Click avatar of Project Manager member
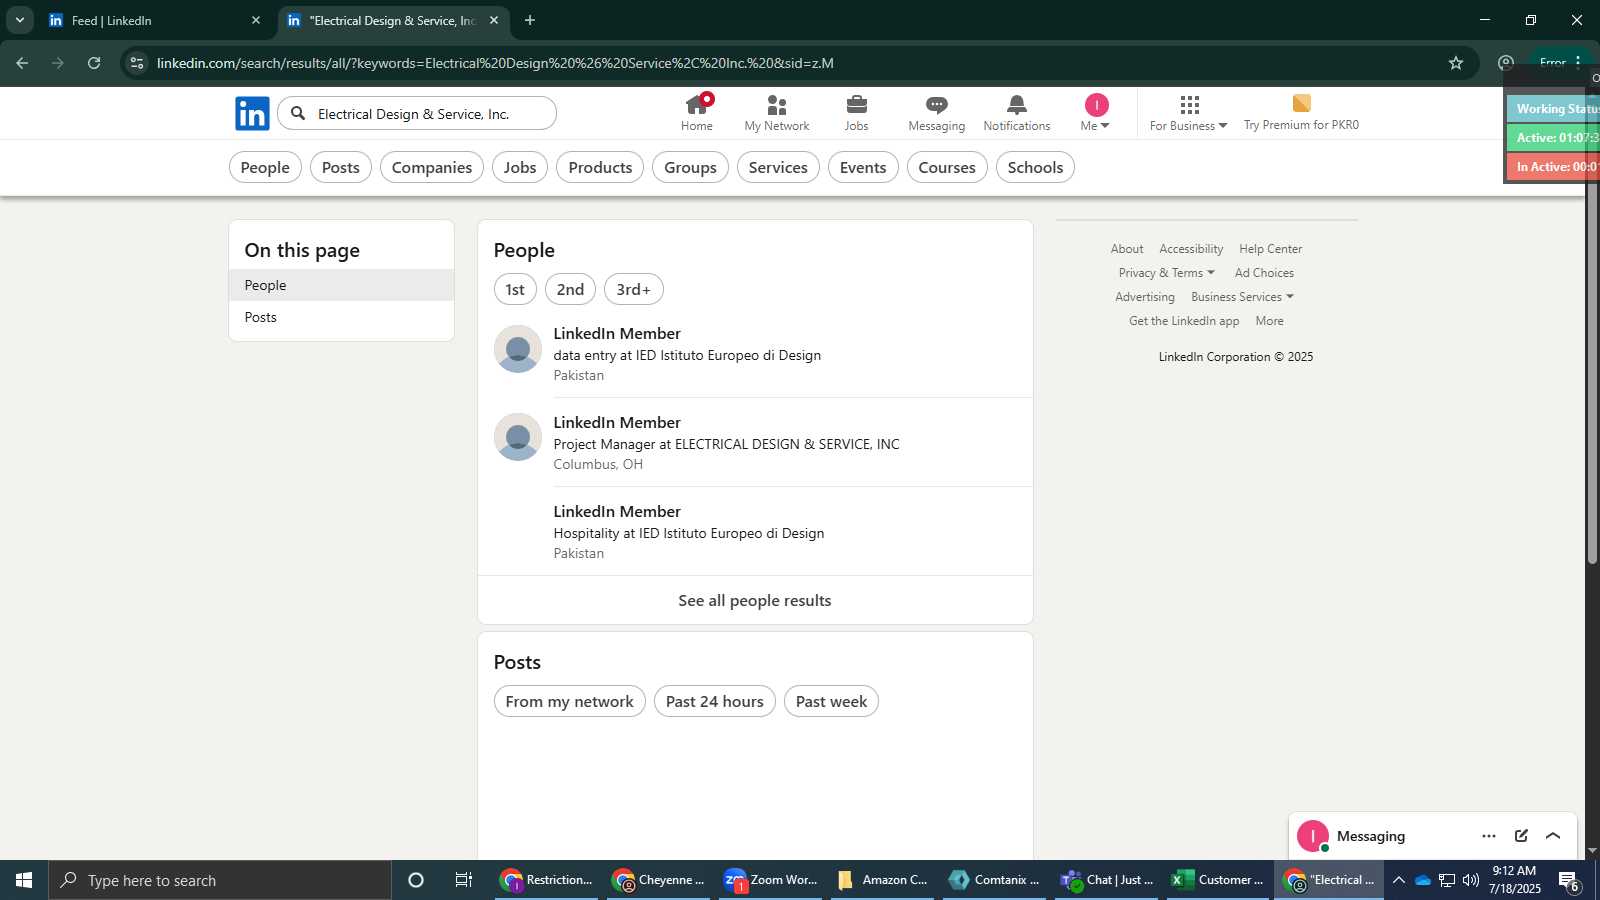1600x900 pixels. click(518, 437)
